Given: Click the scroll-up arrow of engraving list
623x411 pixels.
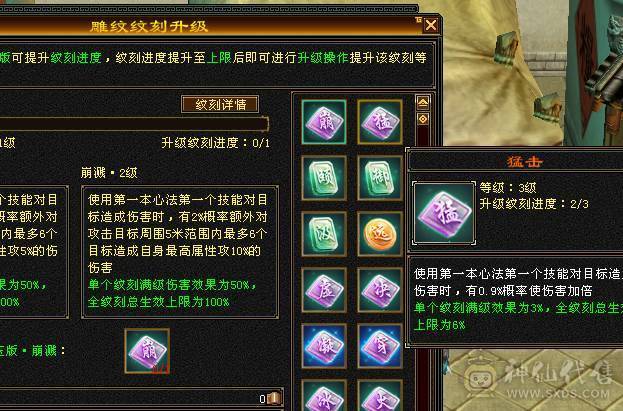Looking at the screenshot, I should (x=423, y=103).
